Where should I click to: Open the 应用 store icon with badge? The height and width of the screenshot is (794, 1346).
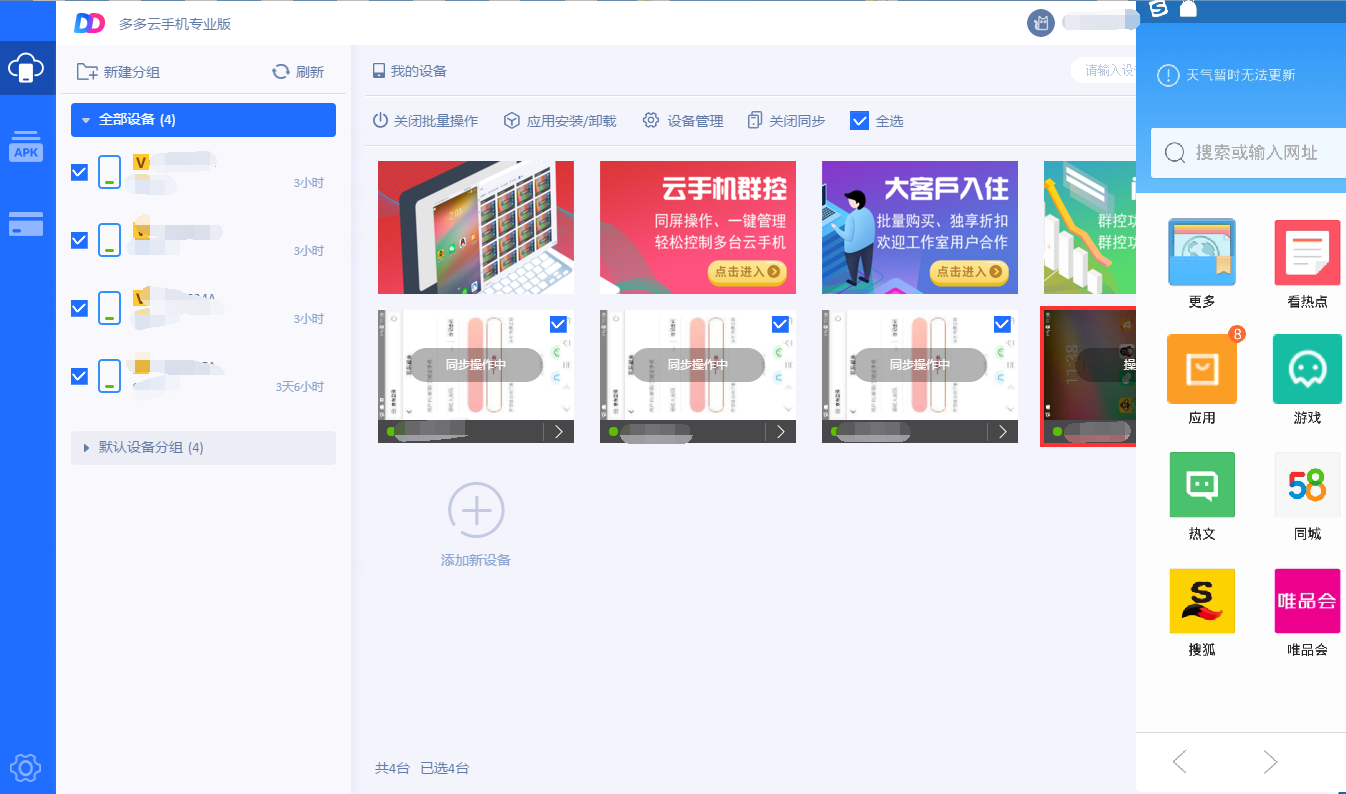(x=1202, y=369)
